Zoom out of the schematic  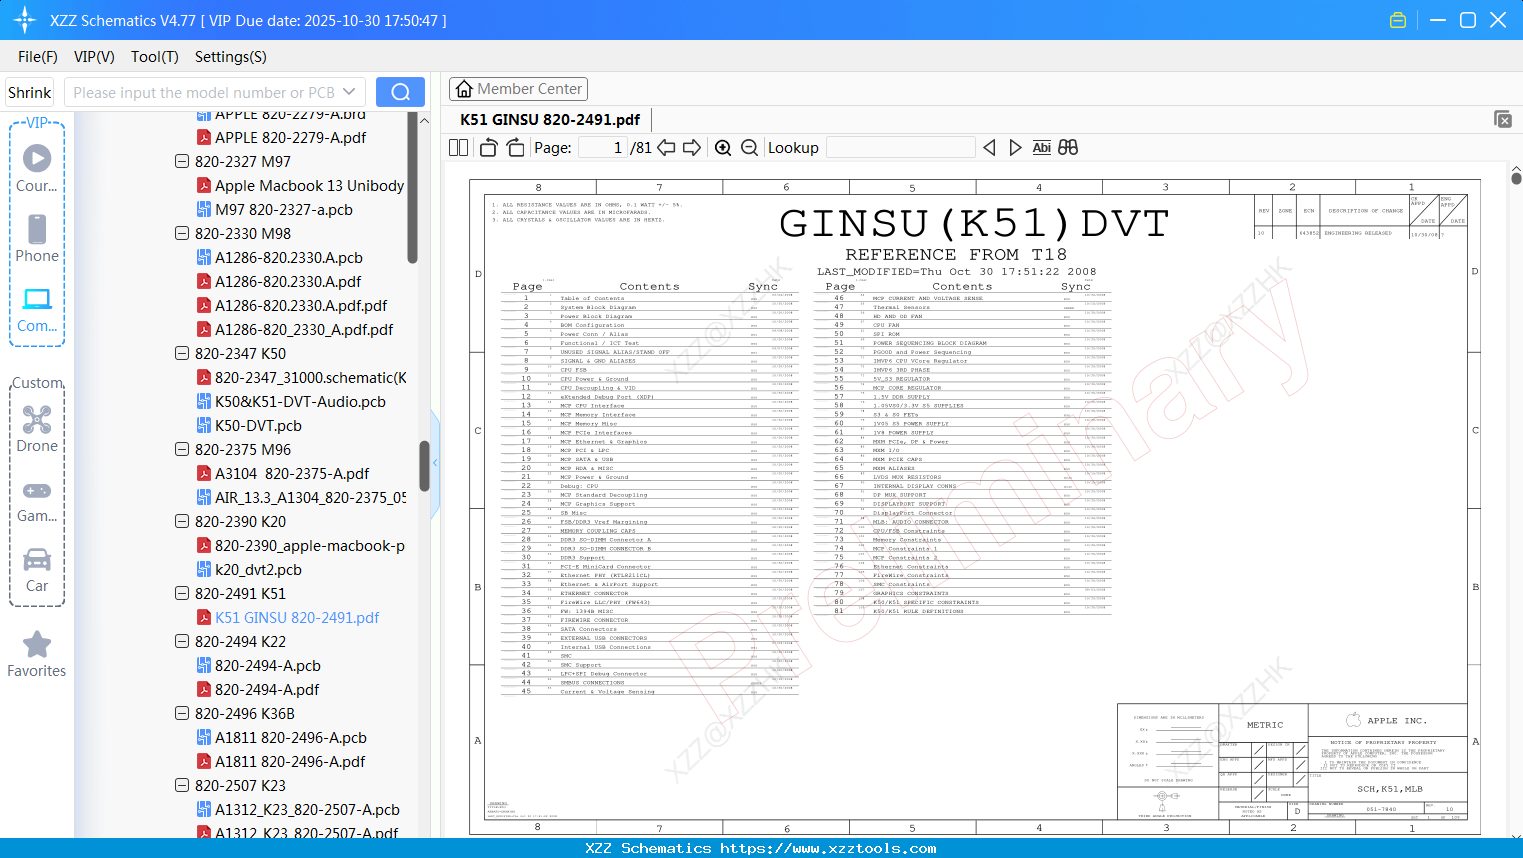[749, 148]
